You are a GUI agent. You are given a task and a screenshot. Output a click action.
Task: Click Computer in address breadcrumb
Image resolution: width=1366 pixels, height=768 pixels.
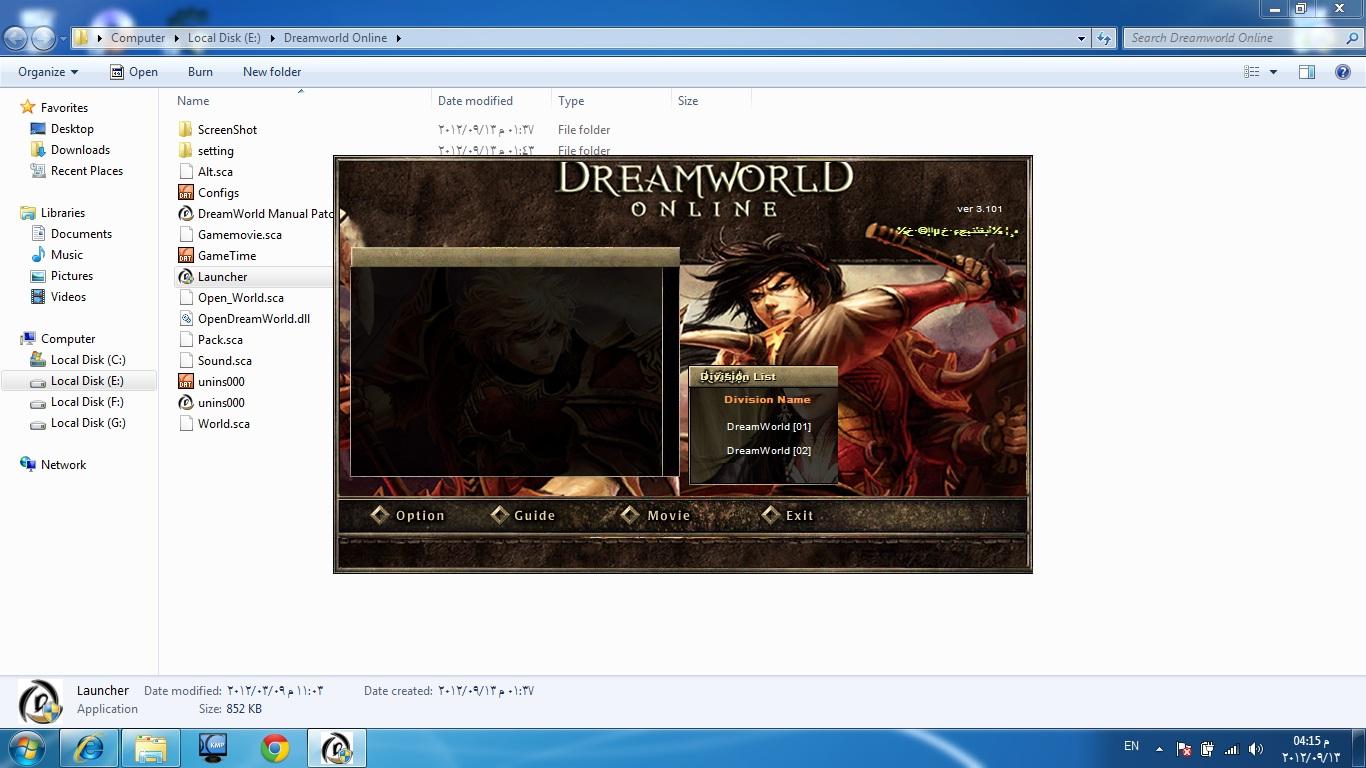point(138,38)
